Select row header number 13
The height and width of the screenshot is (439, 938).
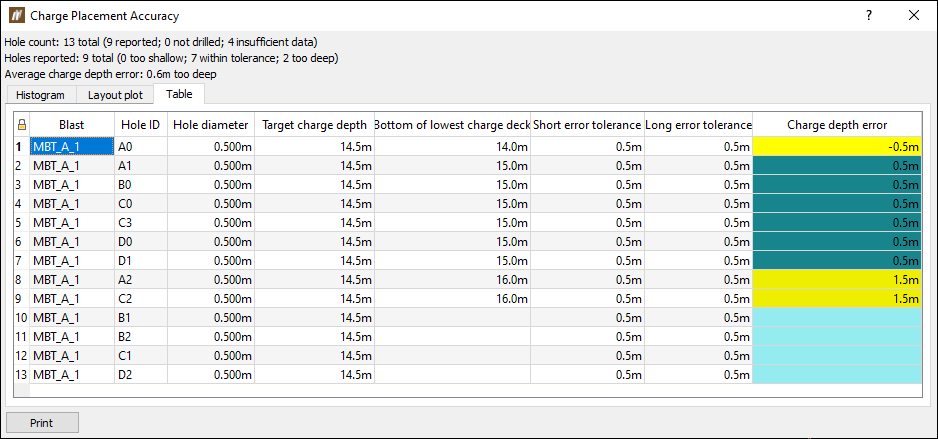click(x=22, y=374)
